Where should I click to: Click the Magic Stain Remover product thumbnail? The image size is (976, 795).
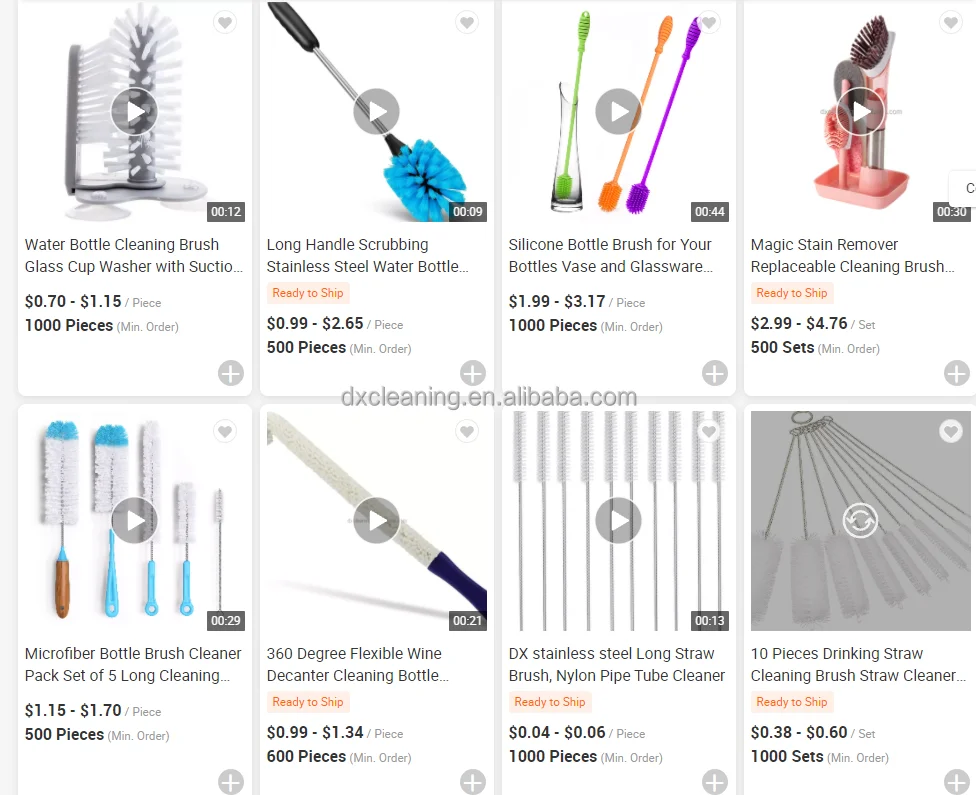[860, 112]
